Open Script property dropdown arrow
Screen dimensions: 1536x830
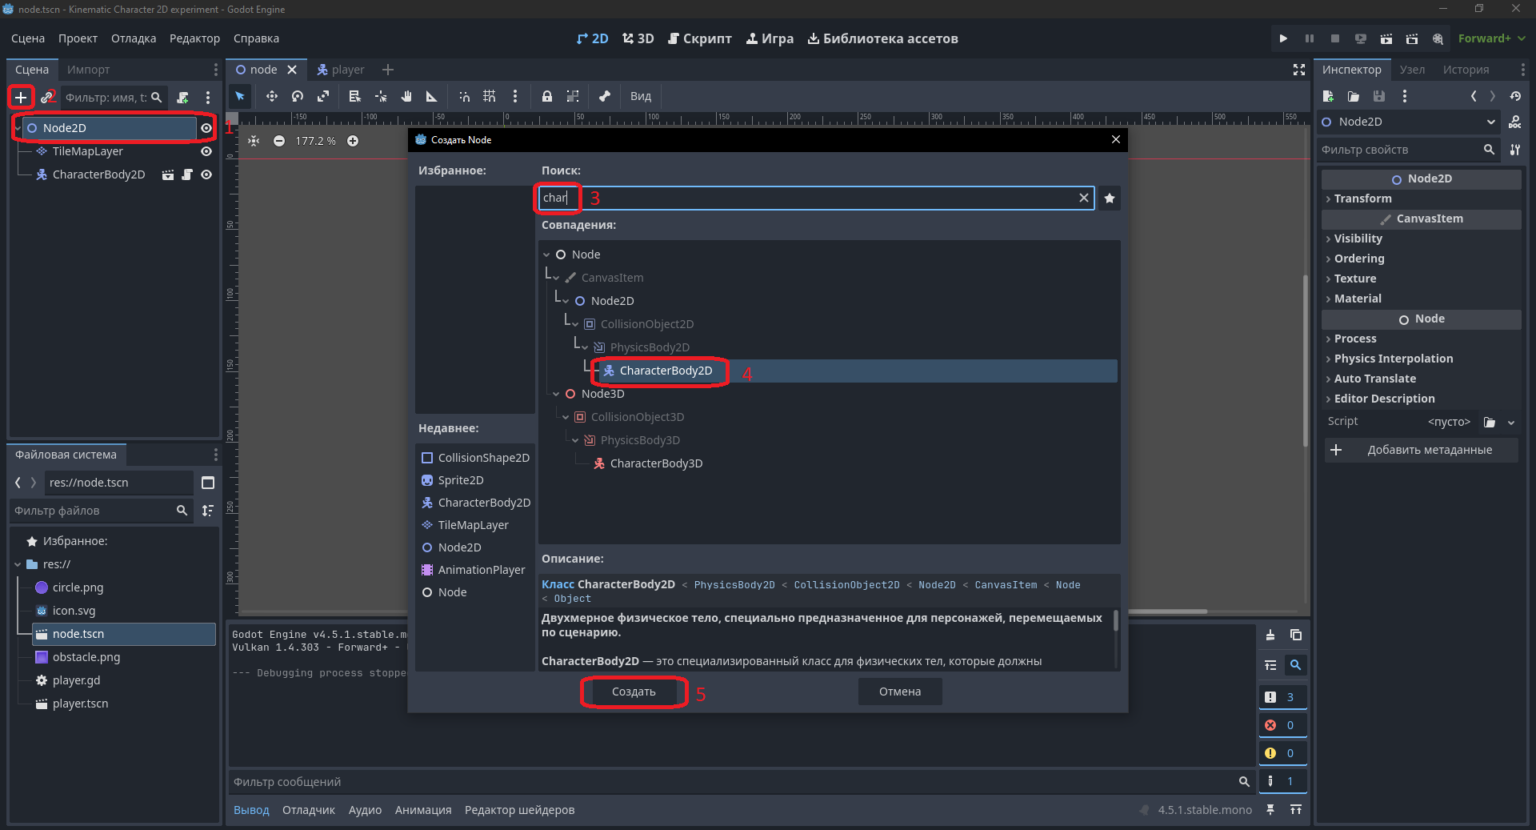(1511, 422)
